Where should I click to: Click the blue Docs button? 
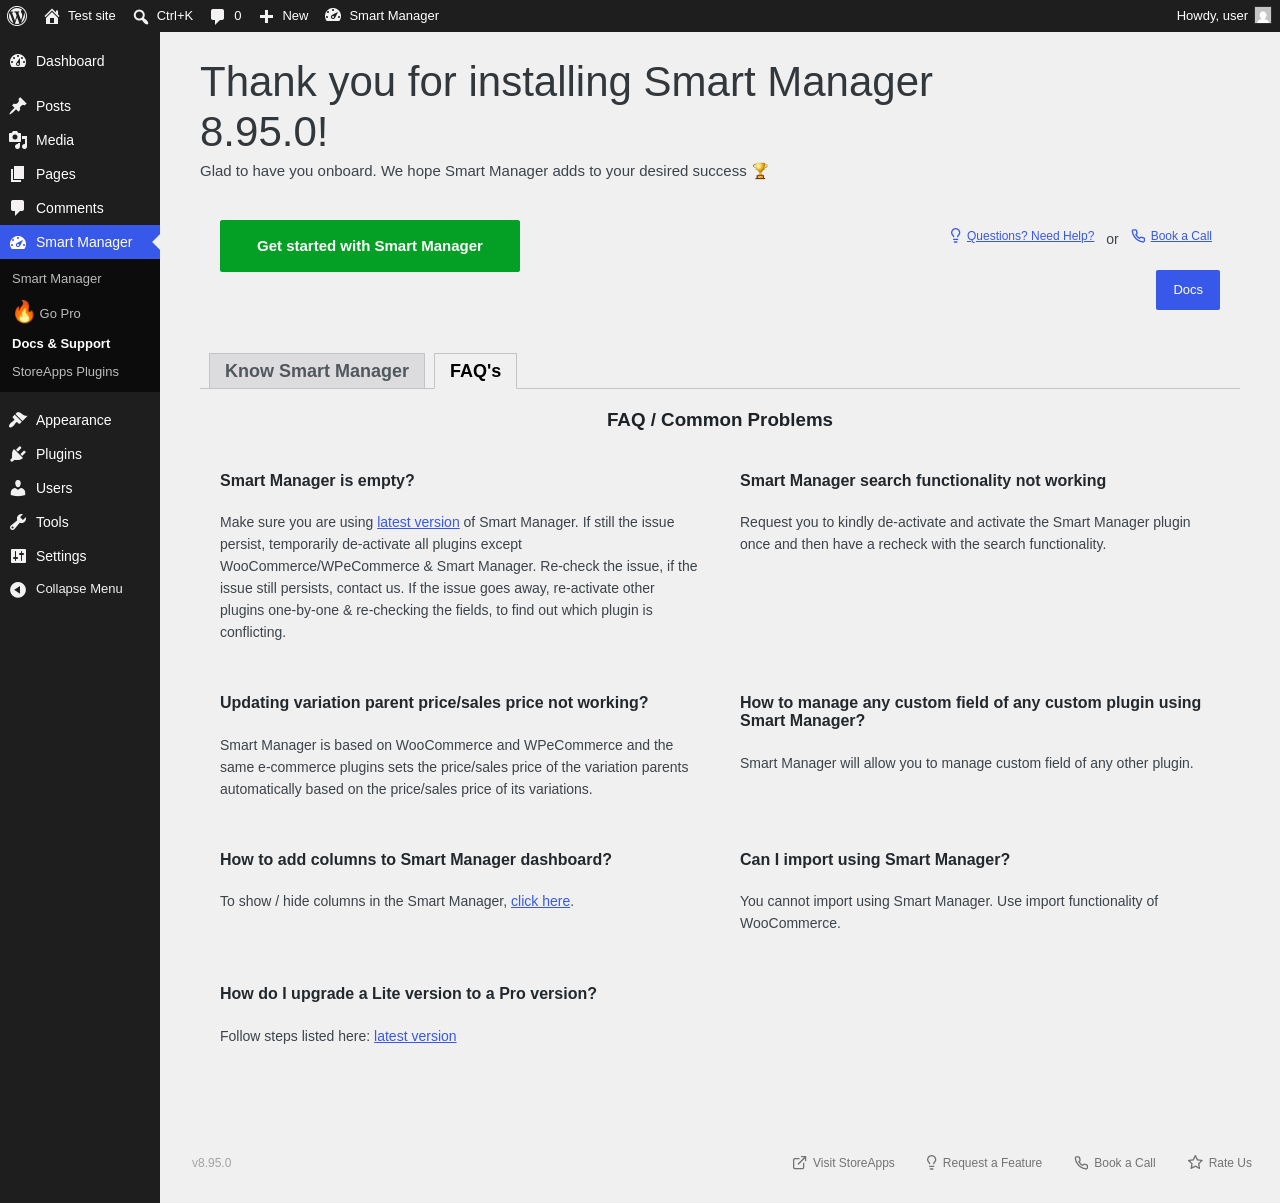(x=1188, y=290)
